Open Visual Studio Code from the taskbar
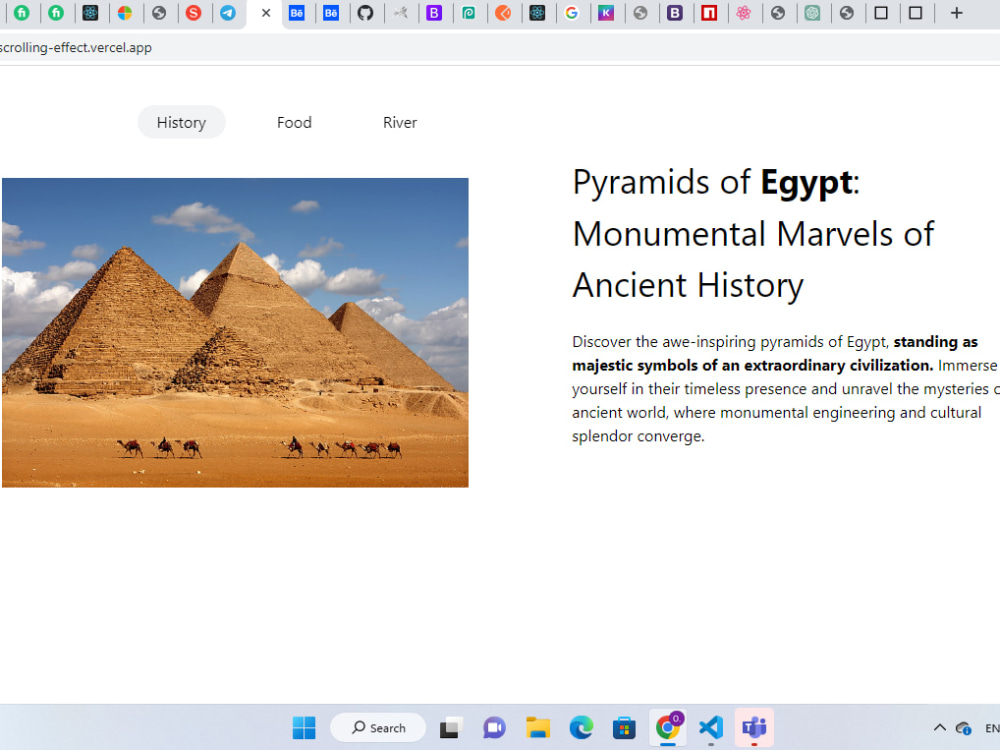The image size is (1000, 750). [710, 728]
